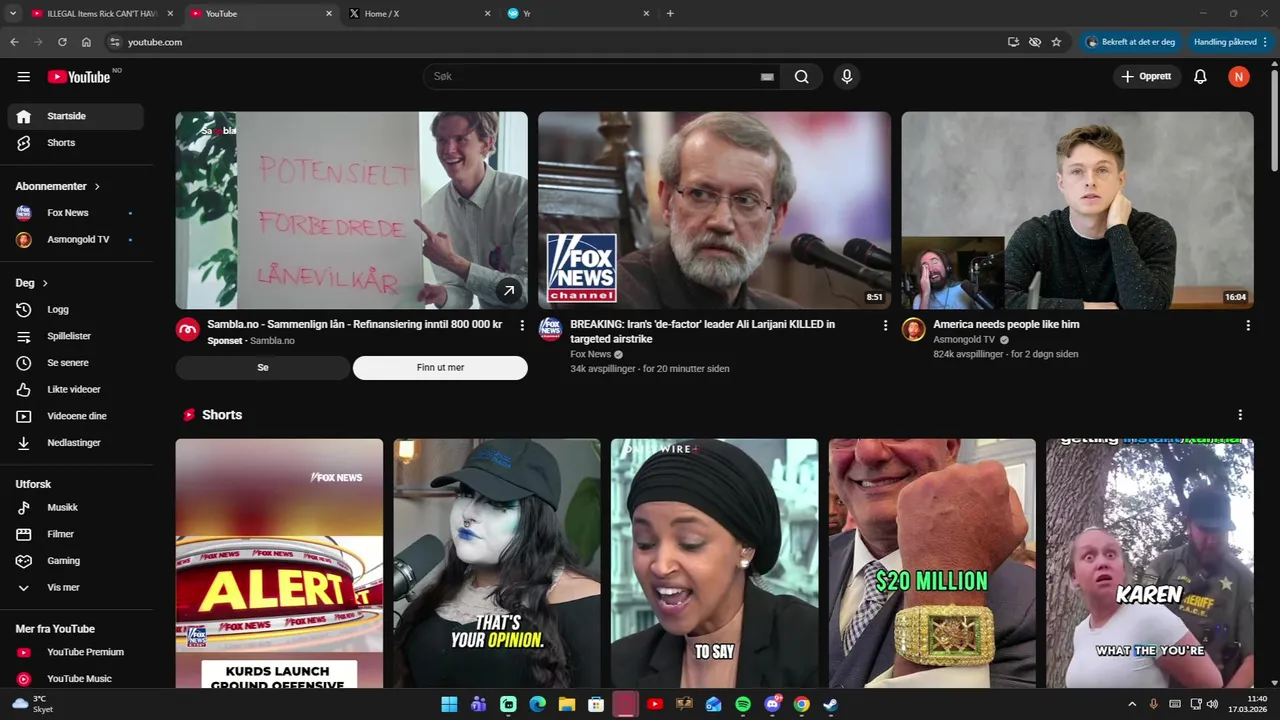This screenshot has width=1280, height=720.
Task: Open the Windows Start menu
Action: coord(449,704)
